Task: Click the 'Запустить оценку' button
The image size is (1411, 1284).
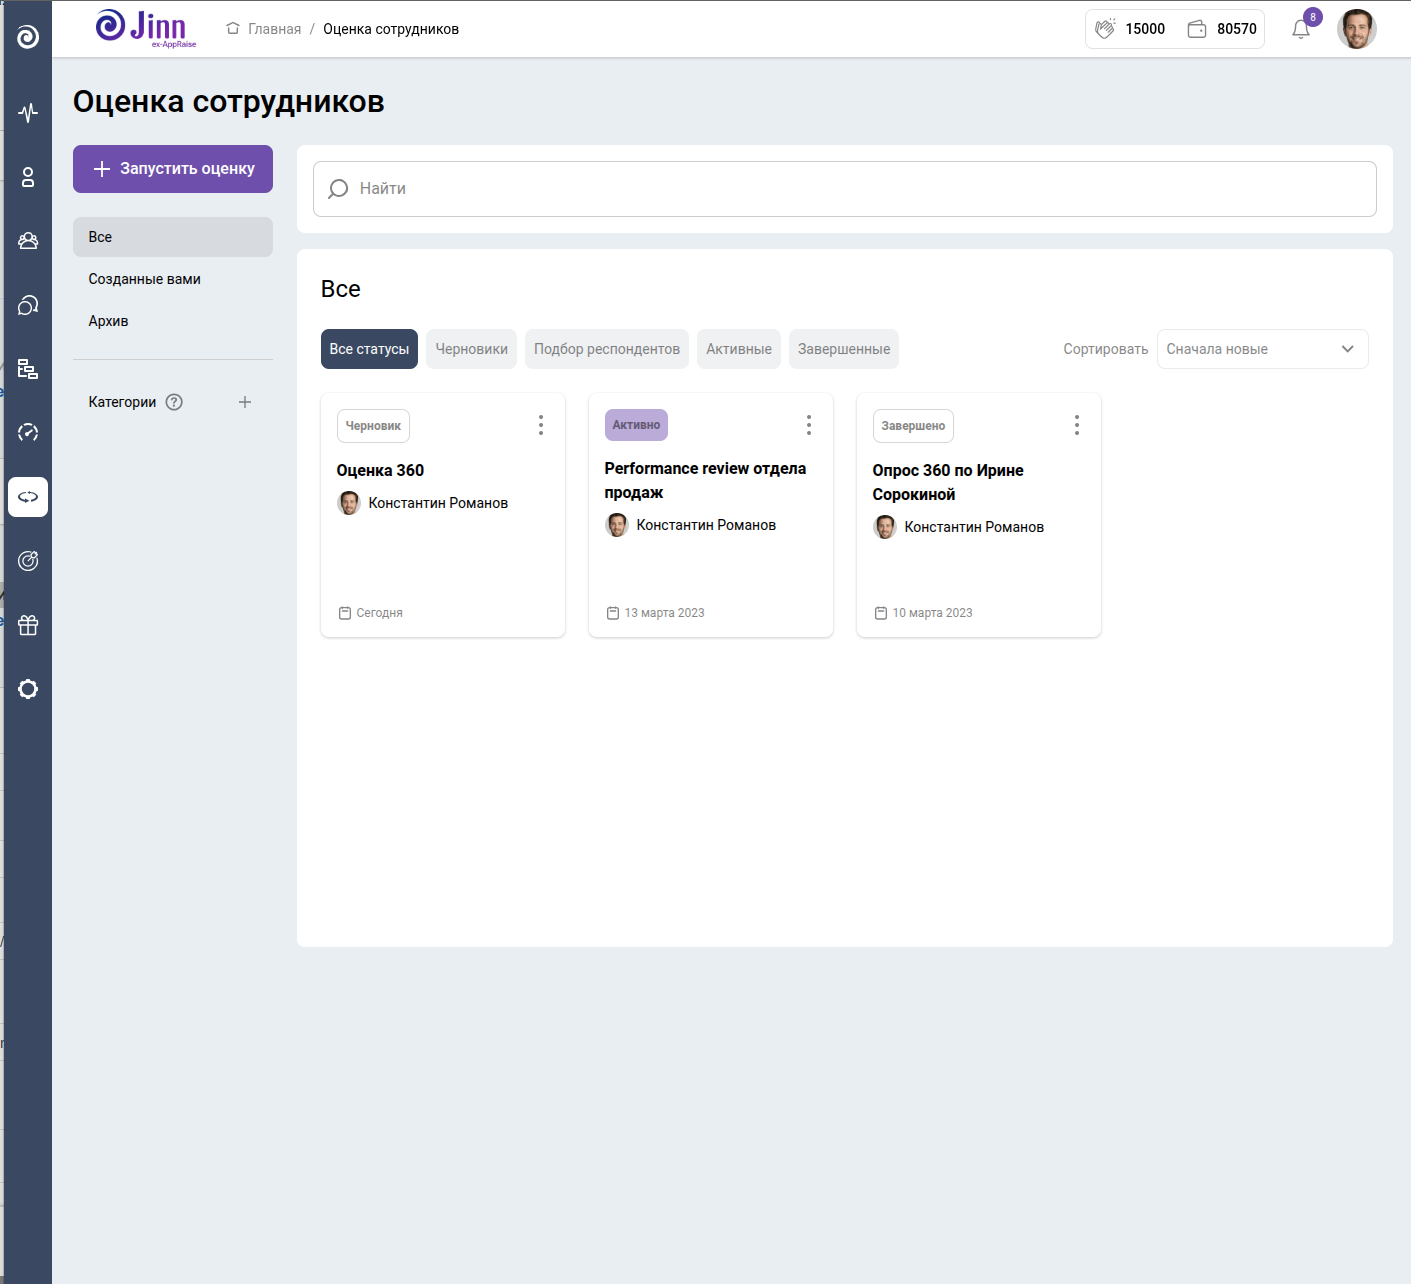Action: (x=173, y=169)
